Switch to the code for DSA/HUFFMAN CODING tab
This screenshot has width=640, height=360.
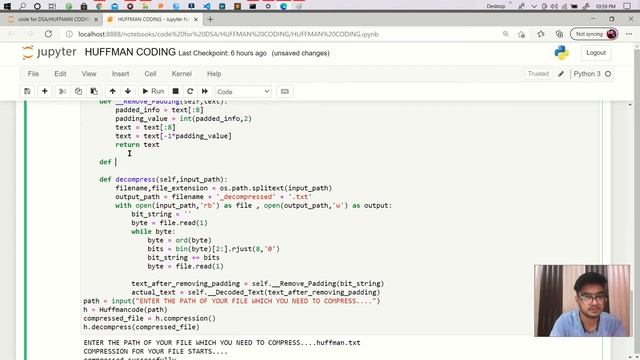click(x=53, y=19)
